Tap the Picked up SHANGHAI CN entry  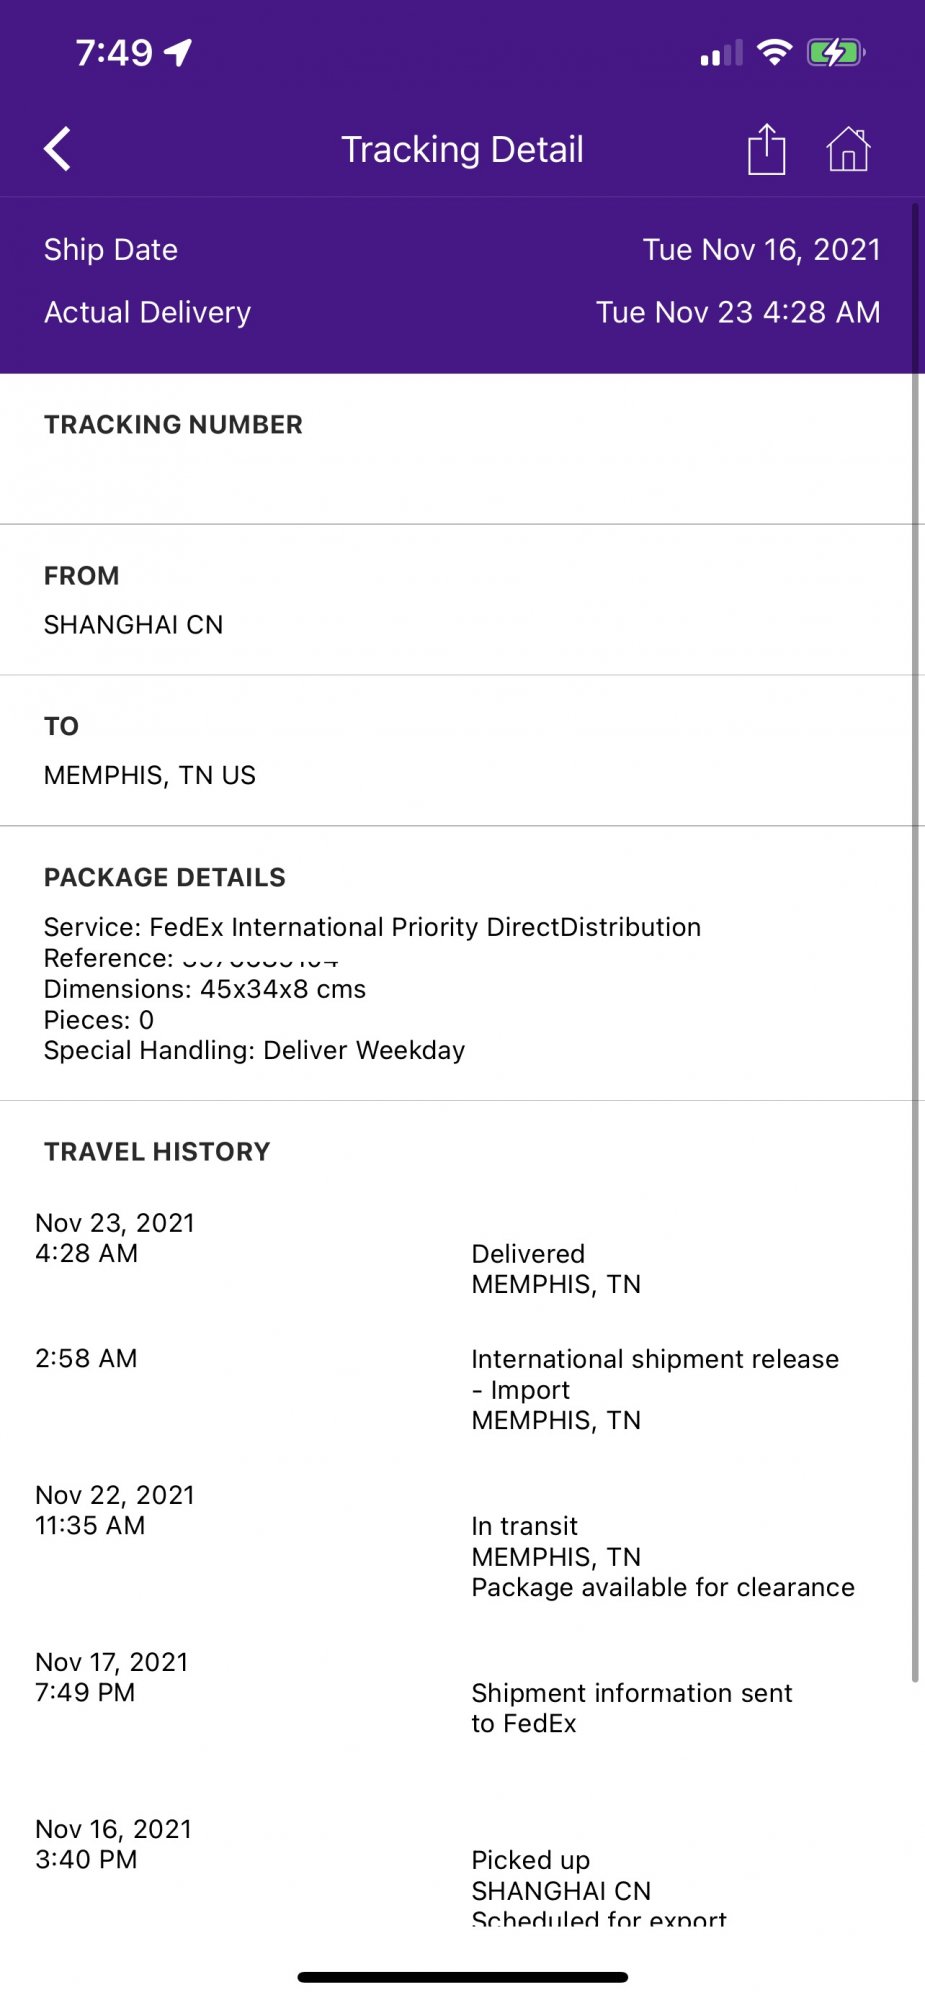(599, 1888)
